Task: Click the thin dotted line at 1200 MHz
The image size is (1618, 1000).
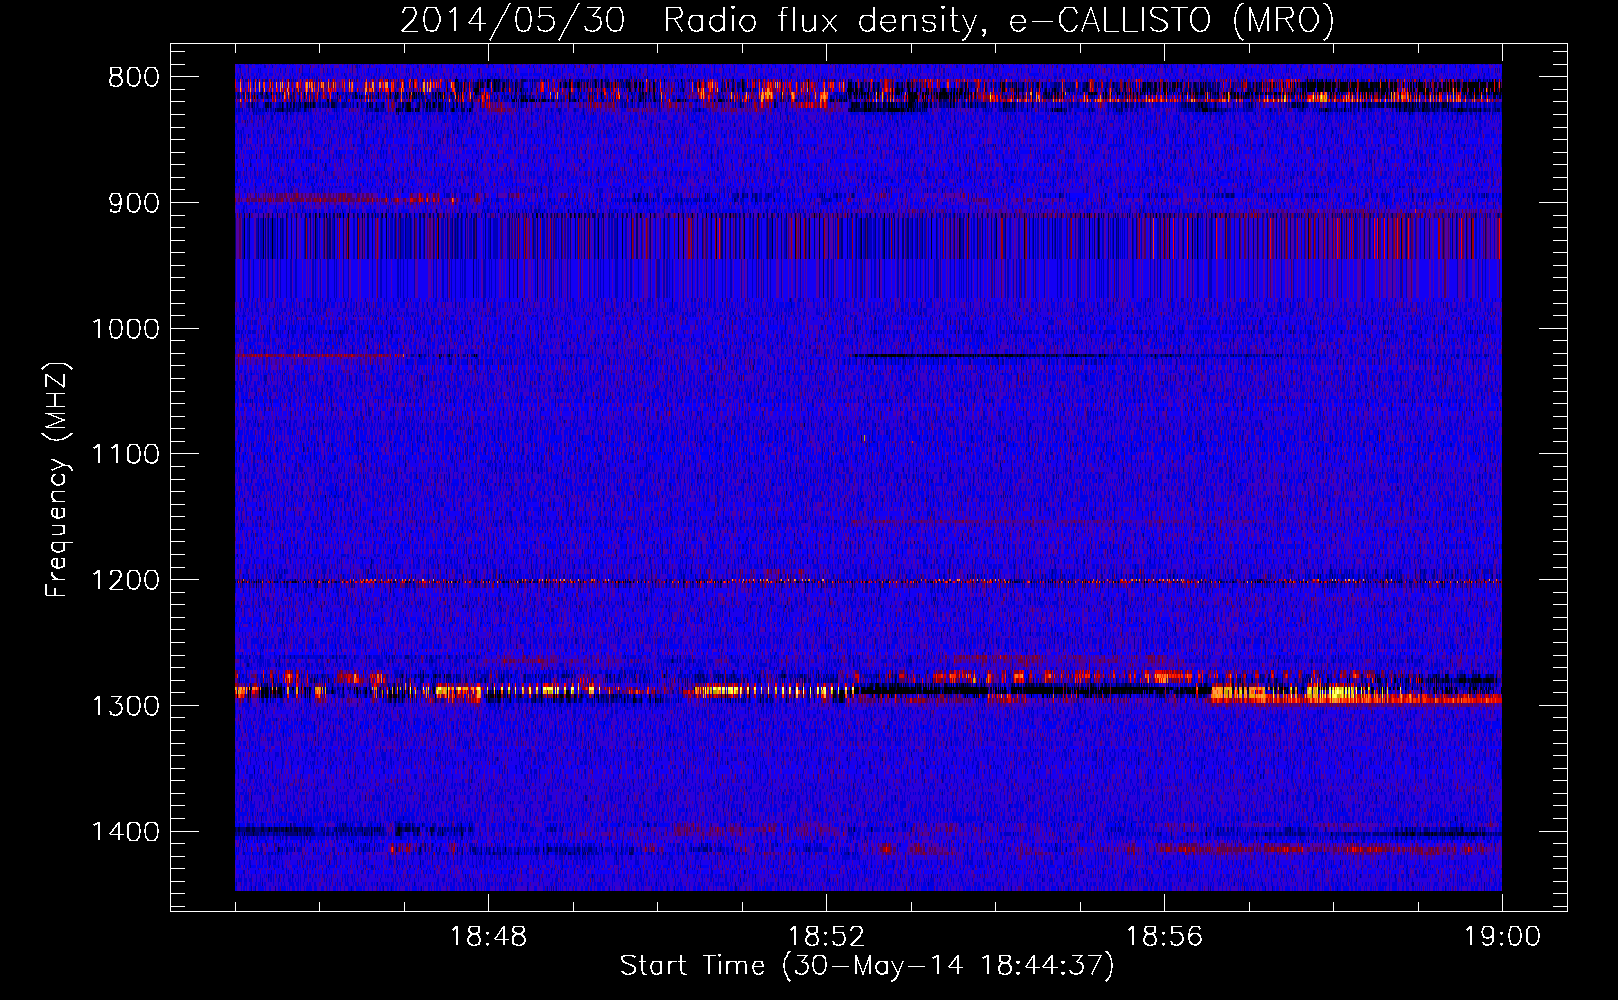Action: coord(868,581)
